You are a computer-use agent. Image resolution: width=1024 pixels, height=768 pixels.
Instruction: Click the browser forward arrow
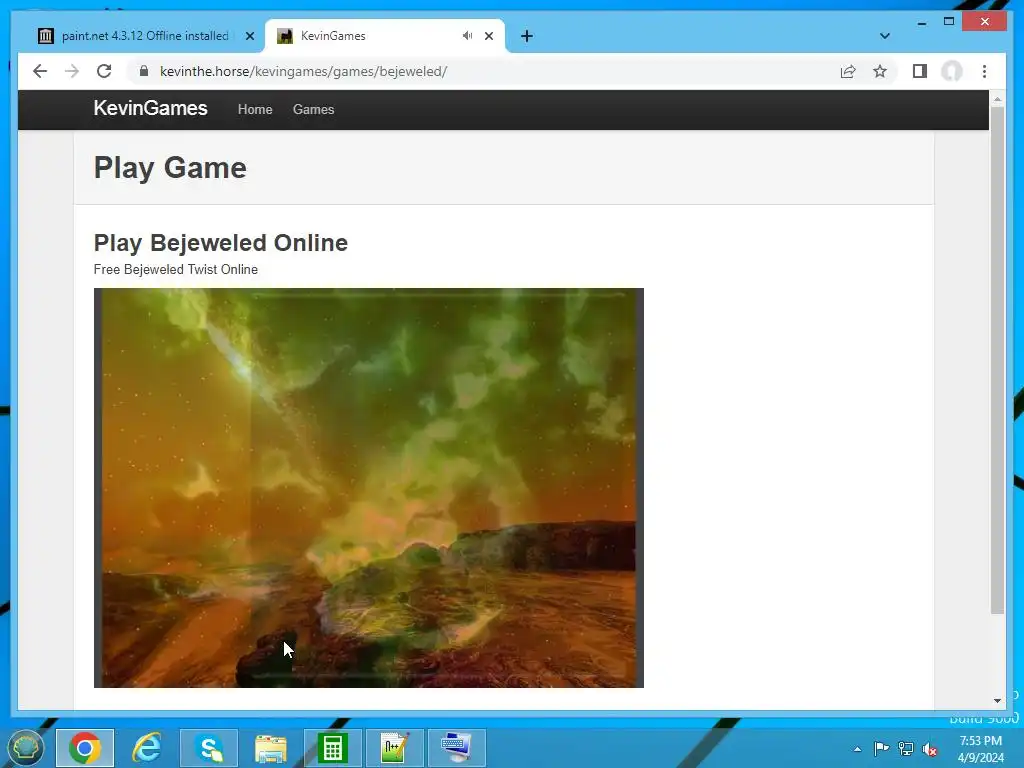pos(72,71)
